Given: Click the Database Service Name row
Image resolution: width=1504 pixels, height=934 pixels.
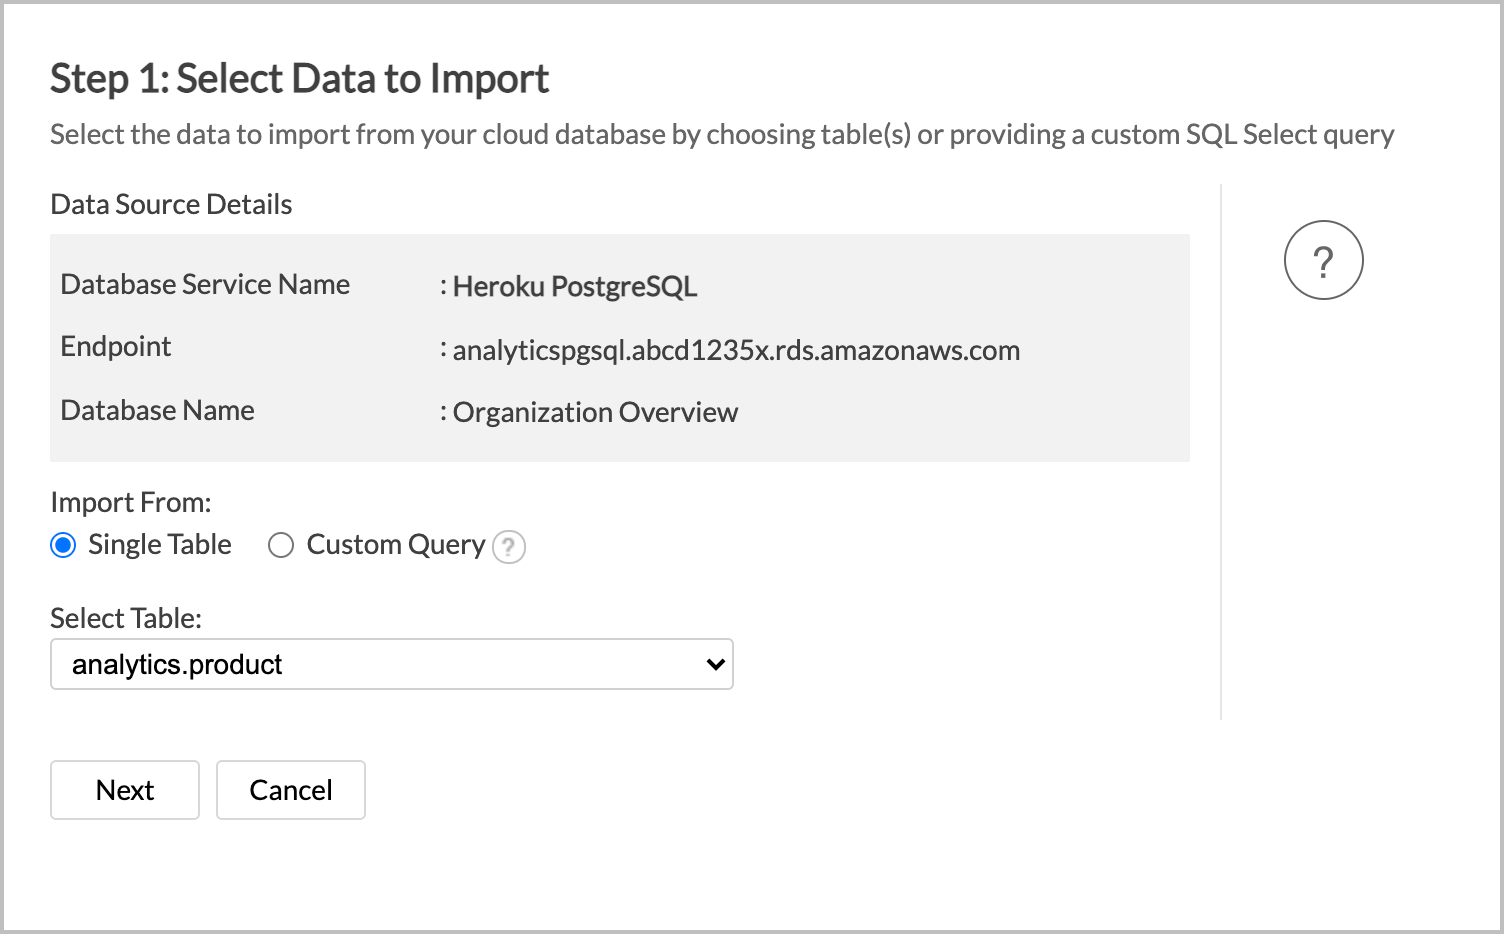Looking at the screenshot, I should (x=205, y=285).
